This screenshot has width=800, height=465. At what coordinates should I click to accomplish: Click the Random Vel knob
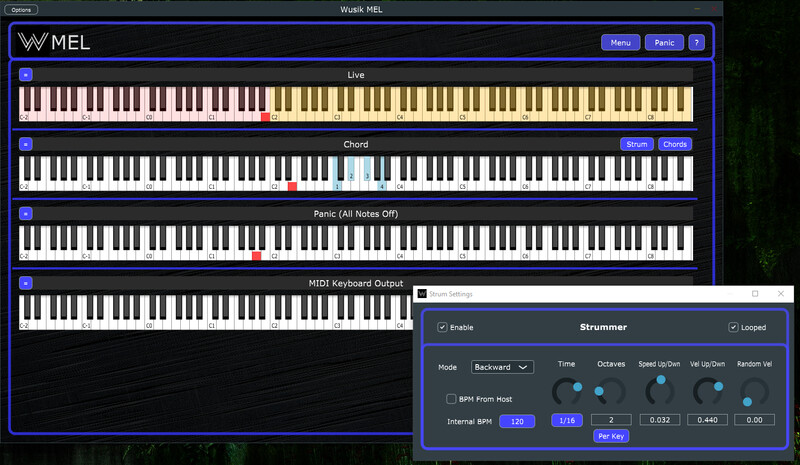755,392
